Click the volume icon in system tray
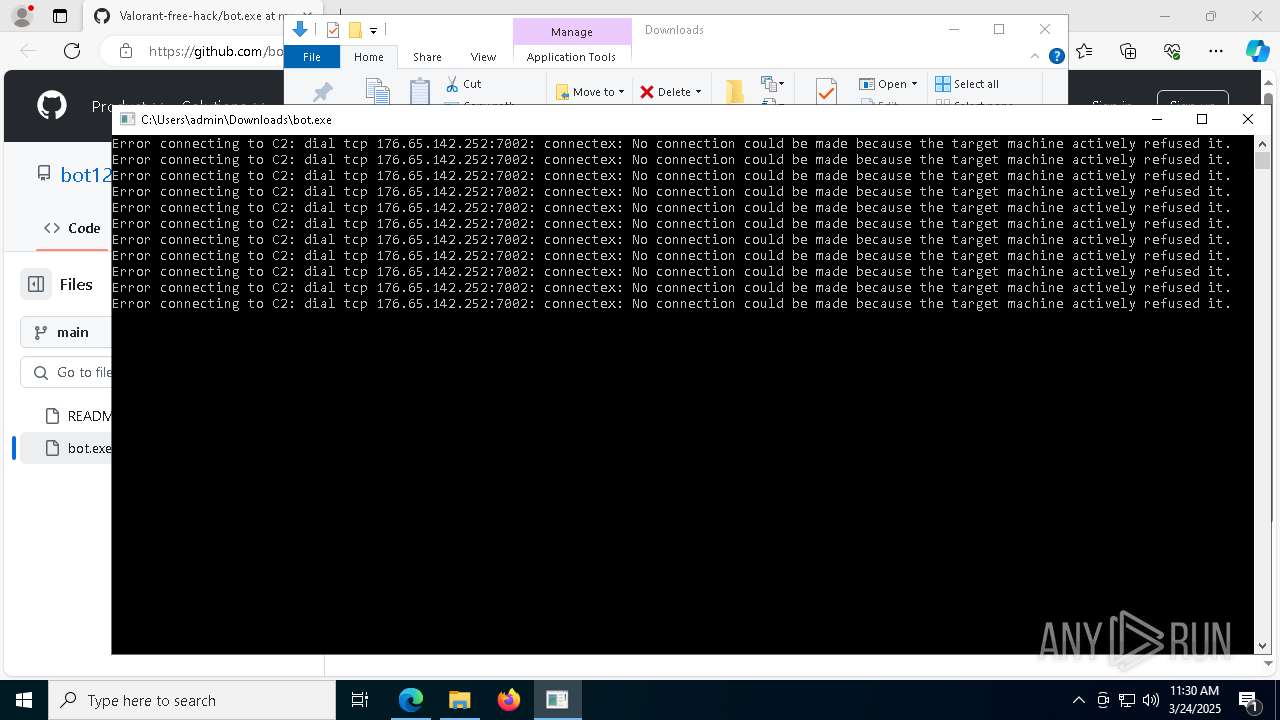The width and height of the screenshot is (1280, 720). point(1150,700)
